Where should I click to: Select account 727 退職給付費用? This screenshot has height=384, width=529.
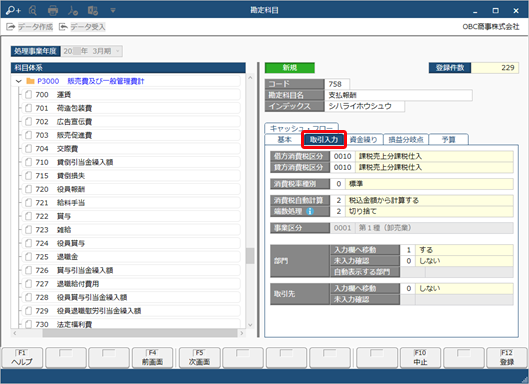132,283
